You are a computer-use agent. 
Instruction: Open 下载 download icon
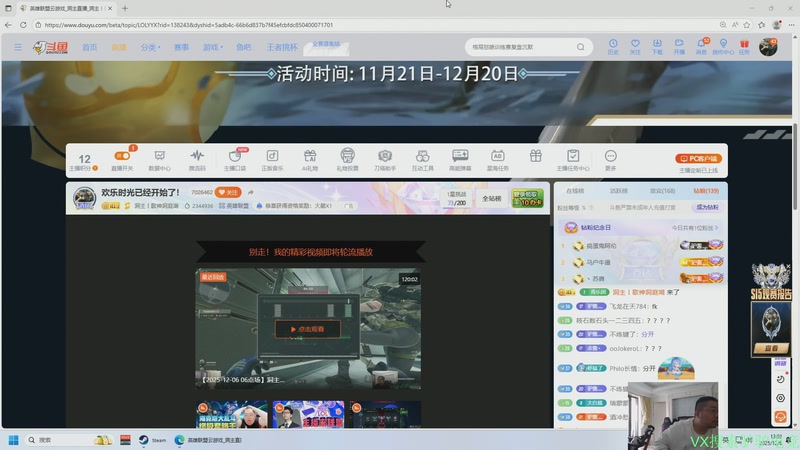click(657, 46)
